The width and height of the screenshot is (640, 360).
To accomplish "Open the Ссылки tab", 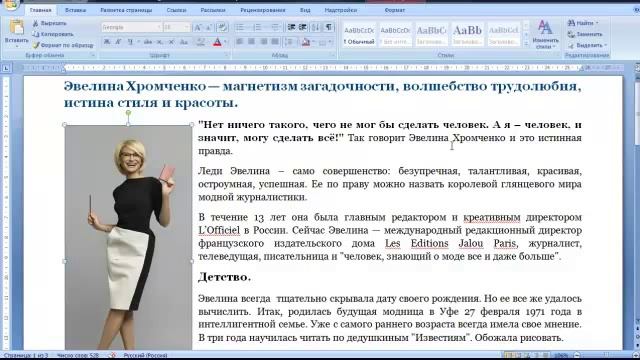I will click(x=176, y=10).
